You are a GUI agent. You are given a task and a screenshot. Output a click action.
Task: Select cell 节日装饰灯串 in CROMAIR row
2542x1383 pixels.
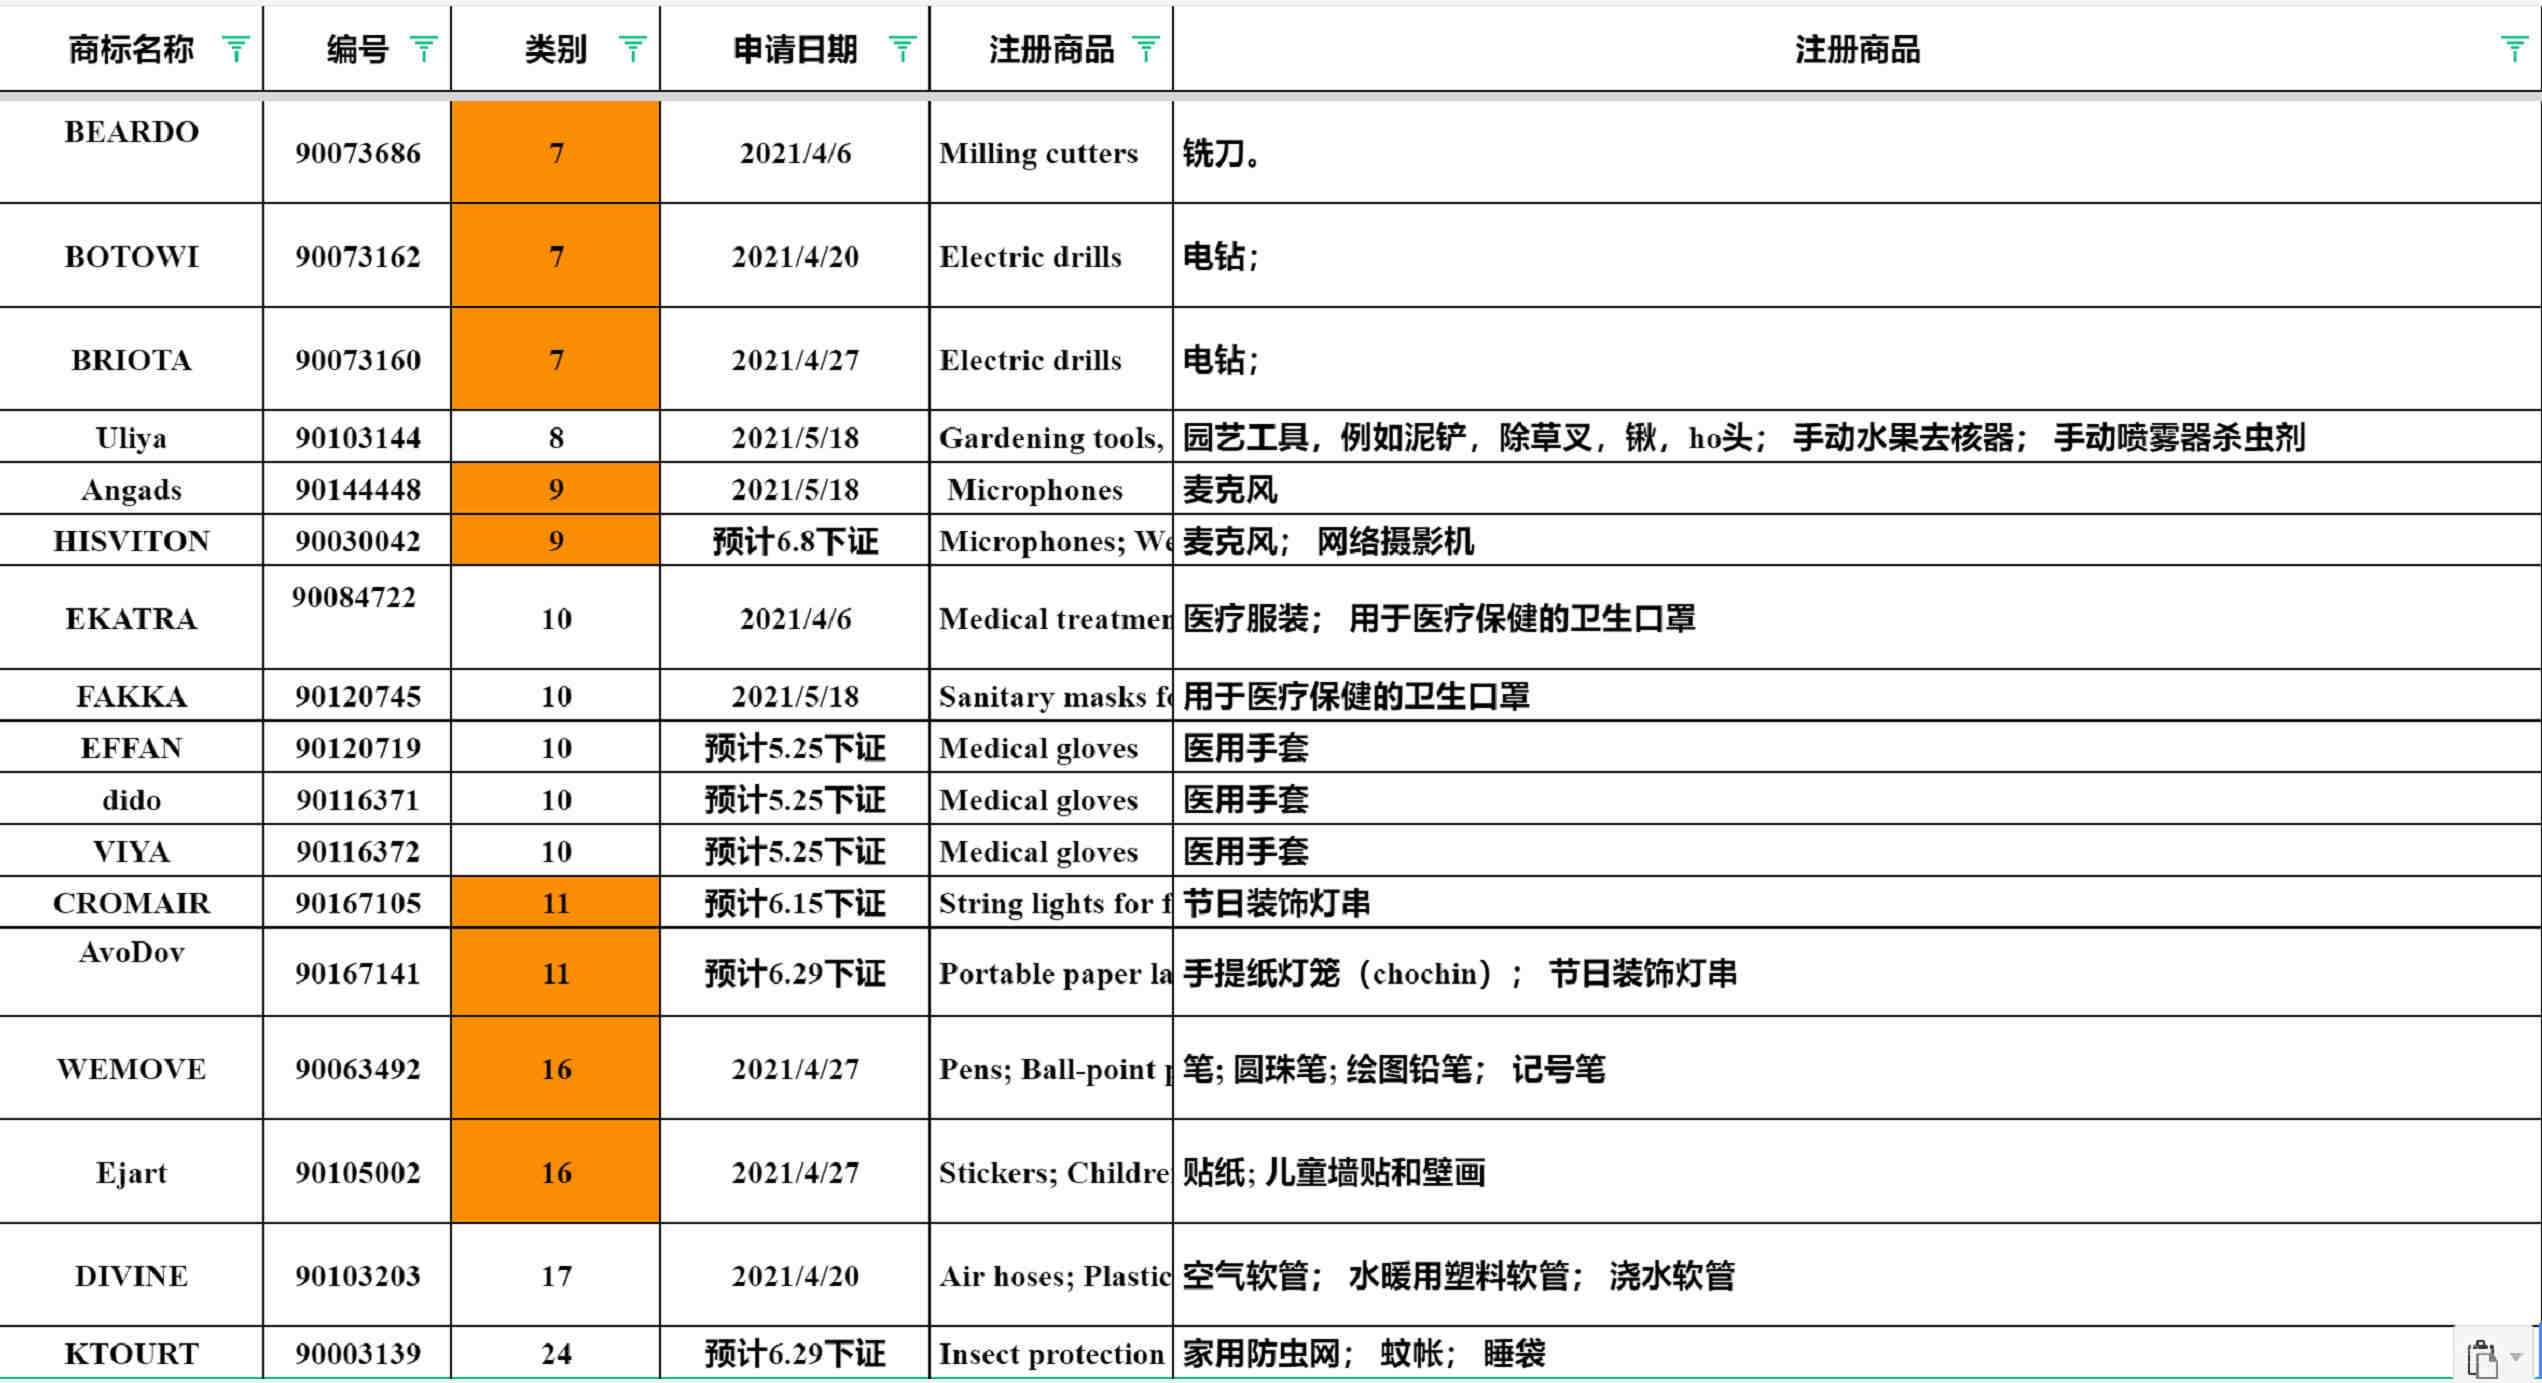coord(1857,902)
